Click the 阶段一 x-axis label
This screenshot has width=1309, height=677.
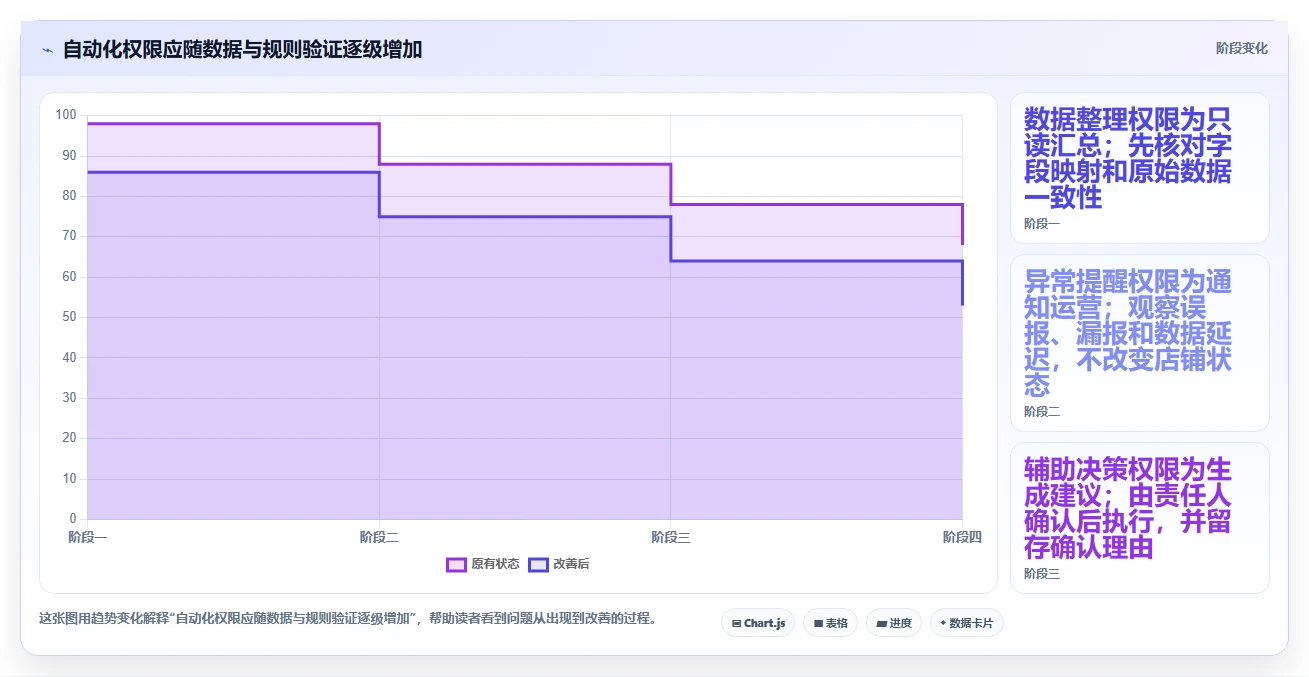pos(88,537)
